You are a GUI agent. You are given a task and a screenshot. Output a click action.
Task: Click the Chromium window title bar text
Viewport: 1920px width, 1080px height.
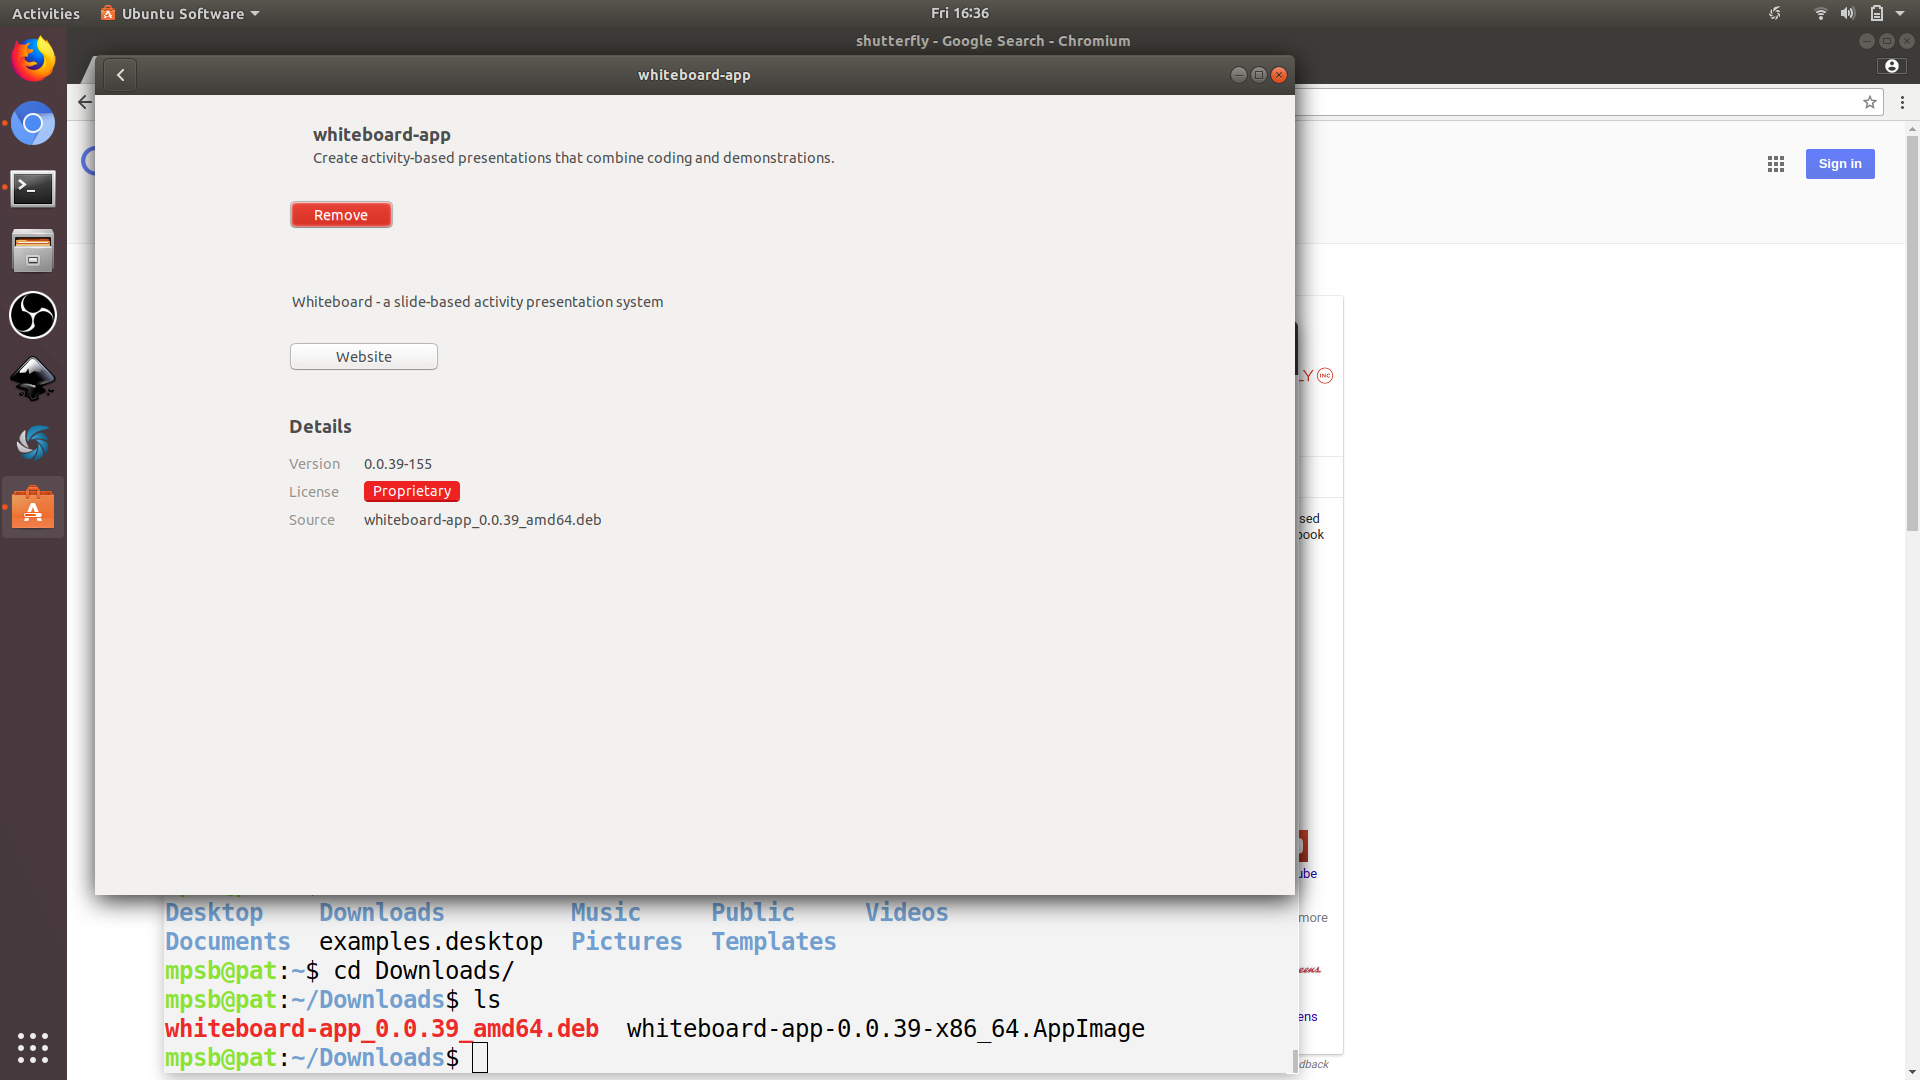(993, 41)
